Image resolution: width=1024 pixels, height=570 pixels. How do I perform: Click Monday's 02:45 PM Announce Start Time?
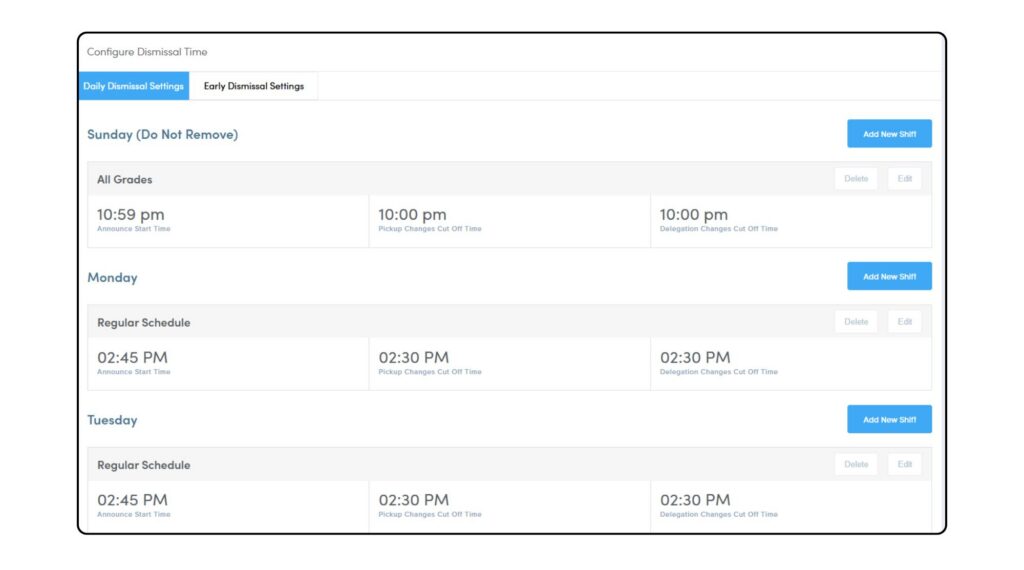[132, 358]
